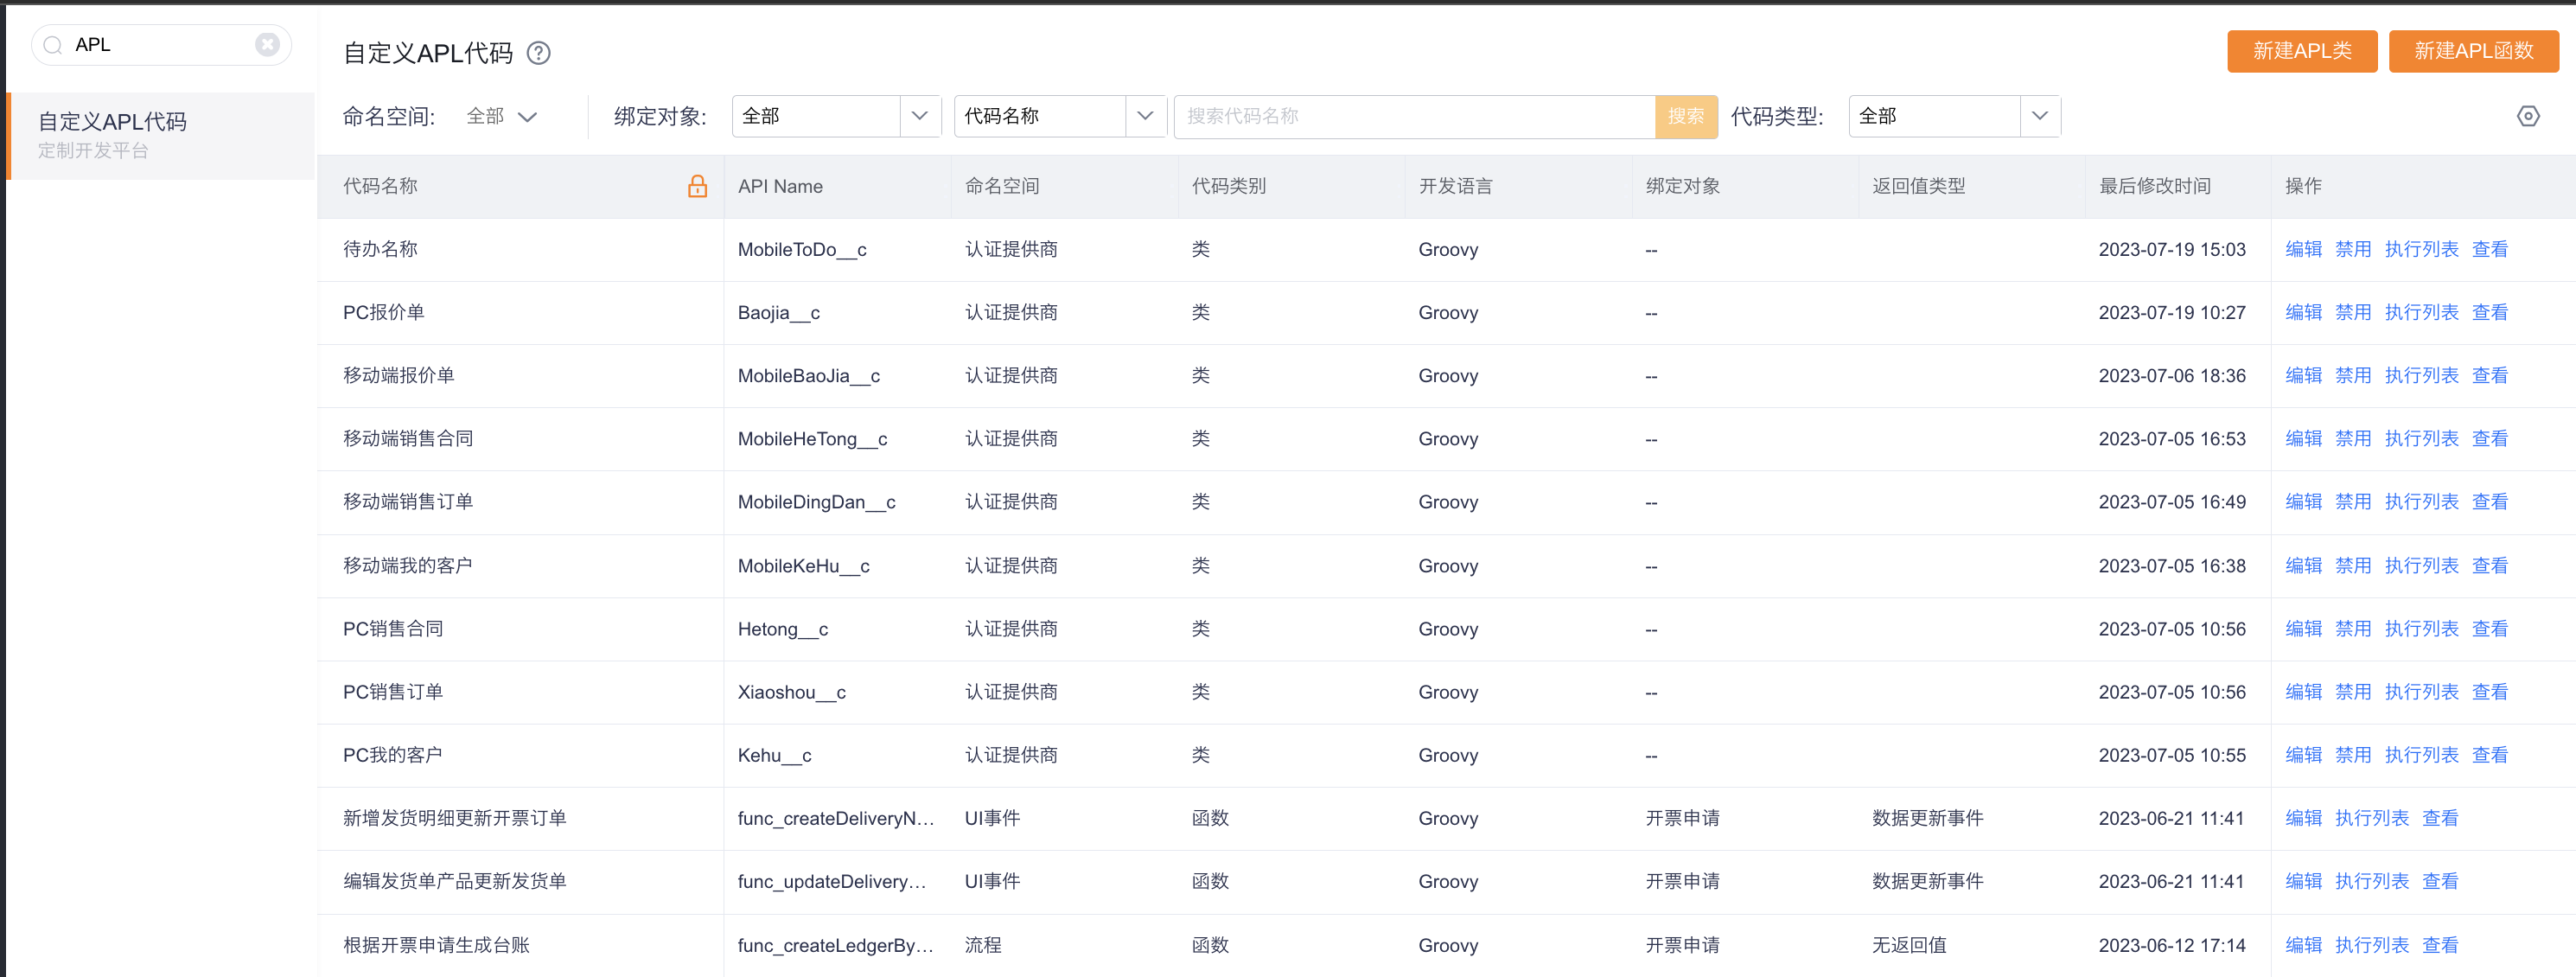Click 执行列表 for PC我的客户 row
Image resolution: width=2576 pixels, height=977 pixels.
click(x=2421, y=754)
